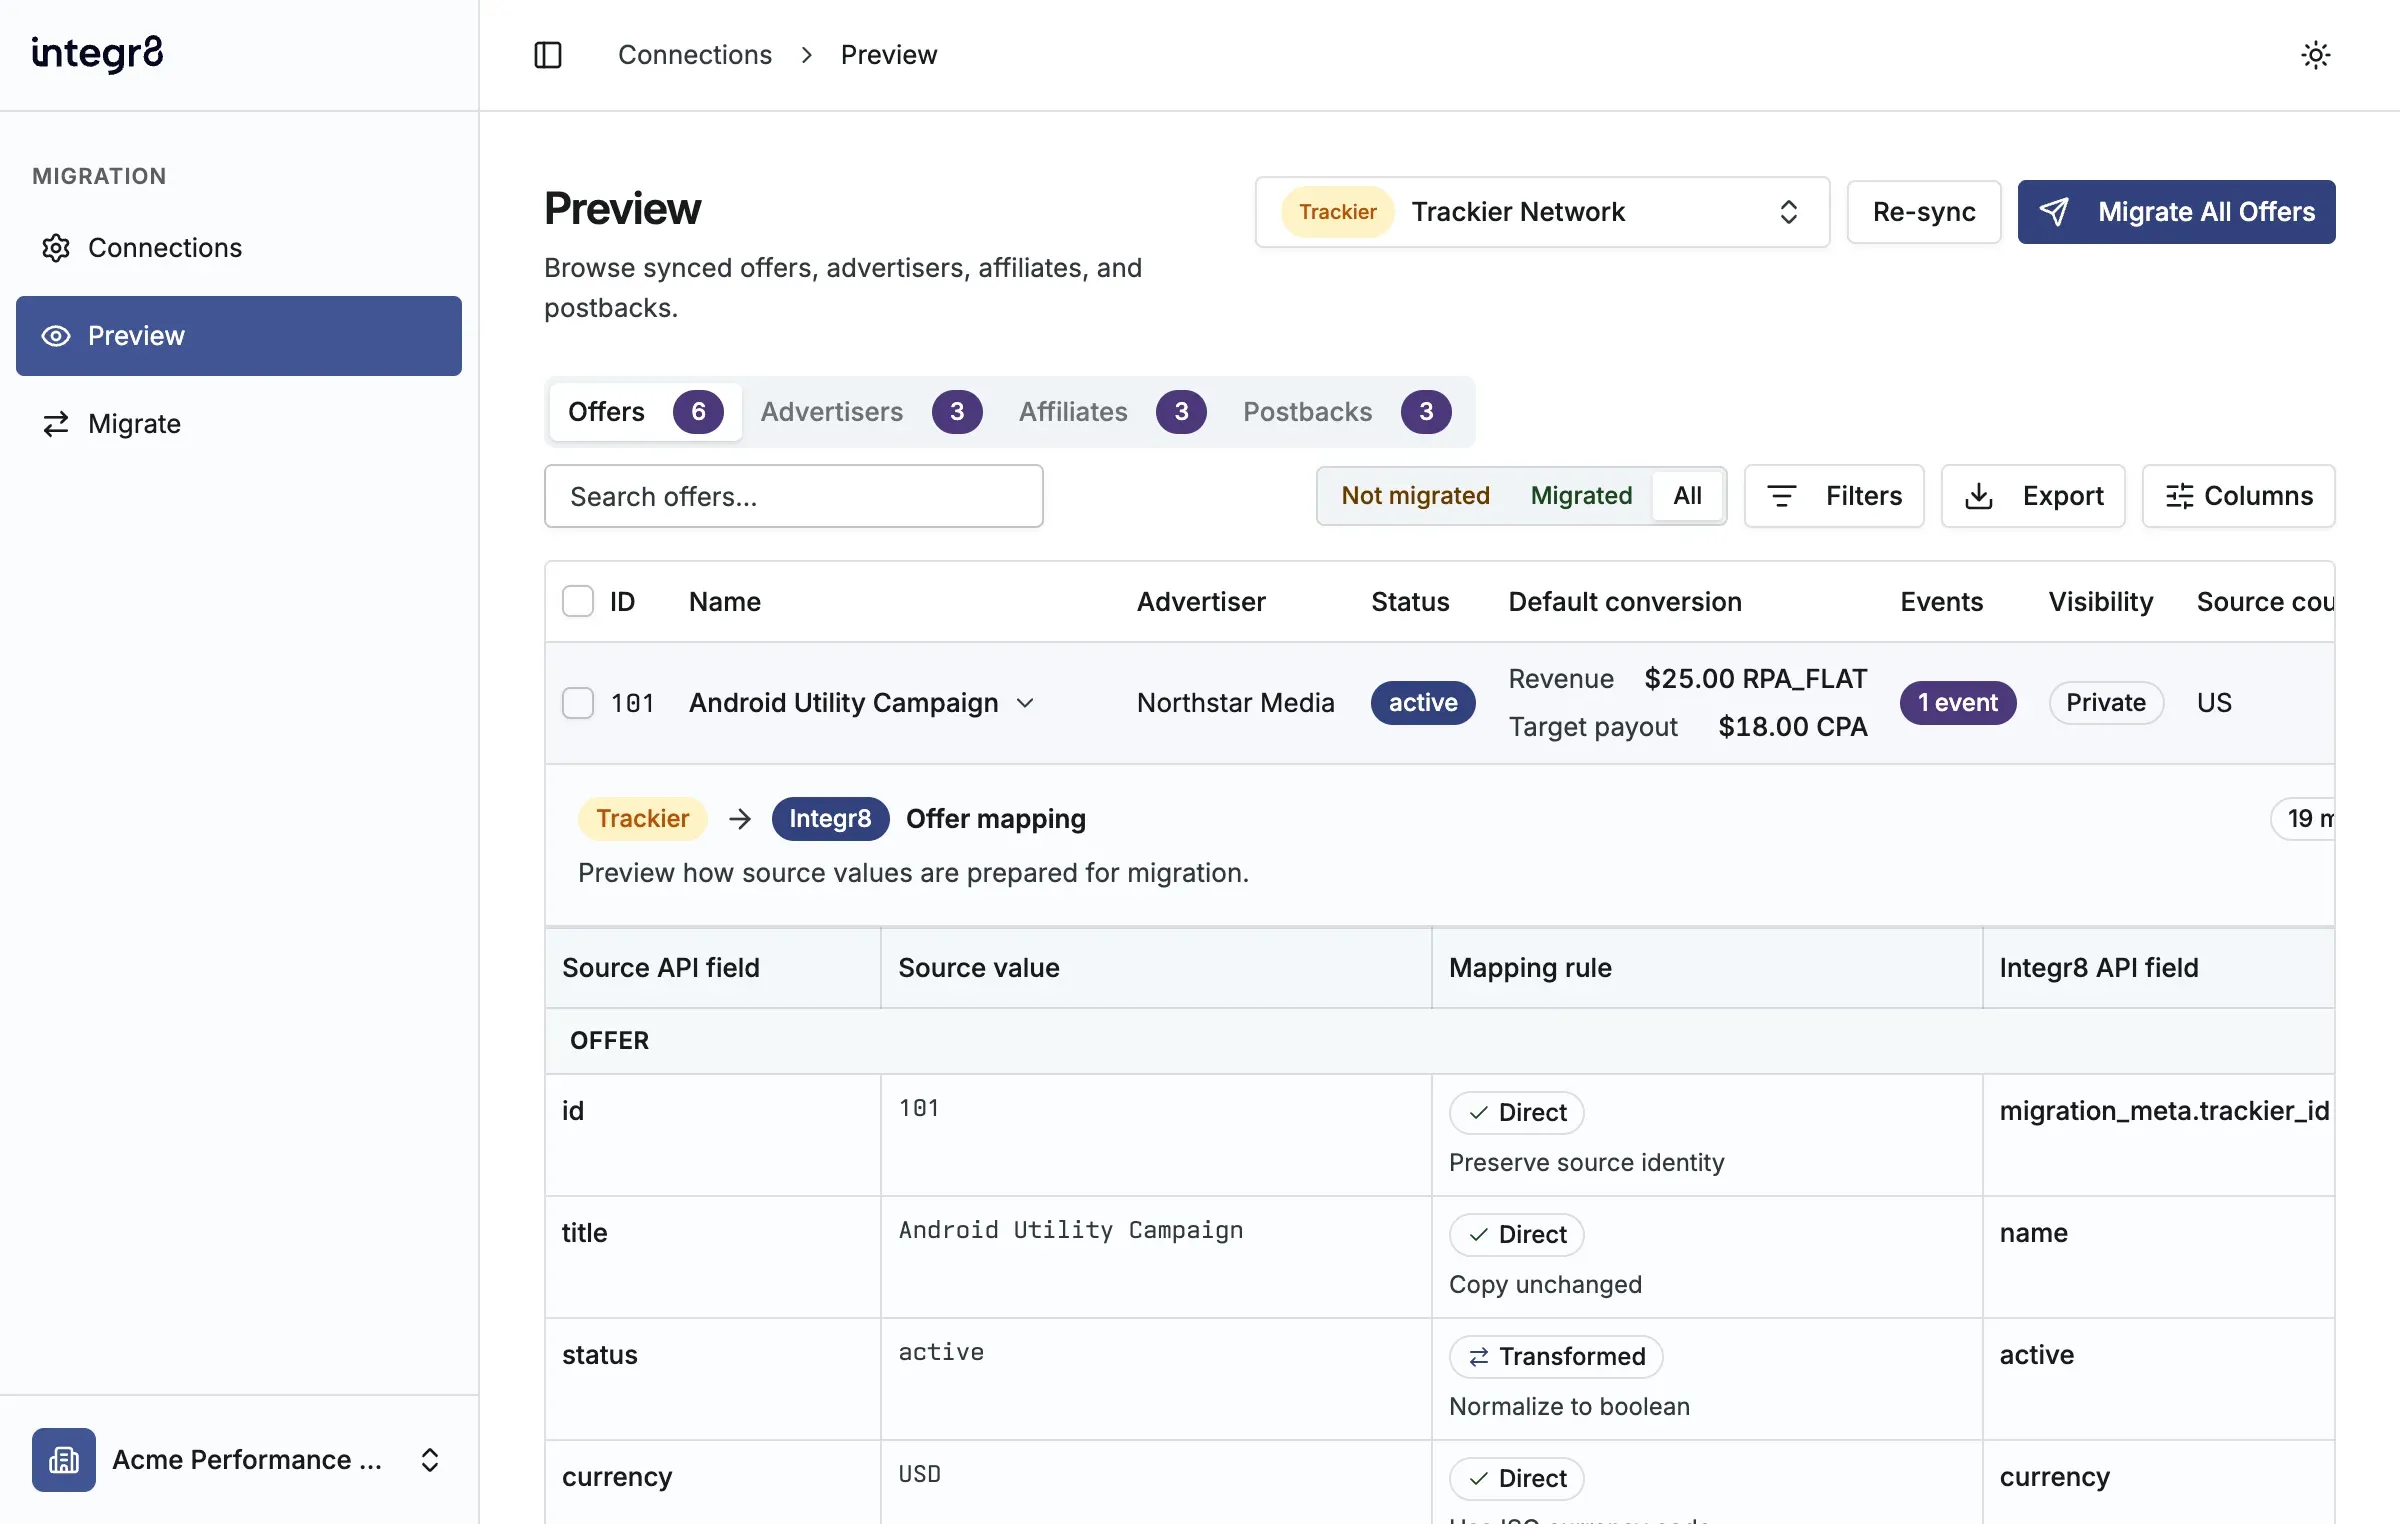Click the Search offers input field

tap(794, 496)
